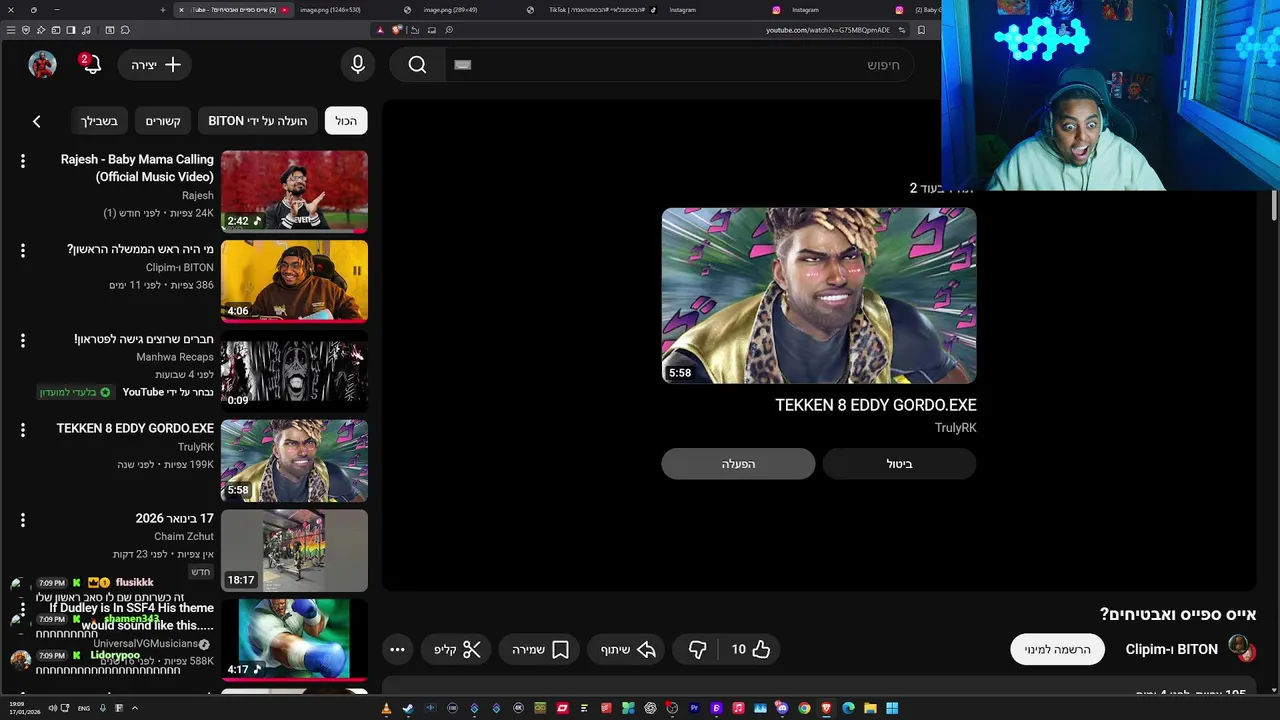This screenshot has height=720, width=1280.
Task: Click הפעלה to play next video
Action: click(738, 464)
